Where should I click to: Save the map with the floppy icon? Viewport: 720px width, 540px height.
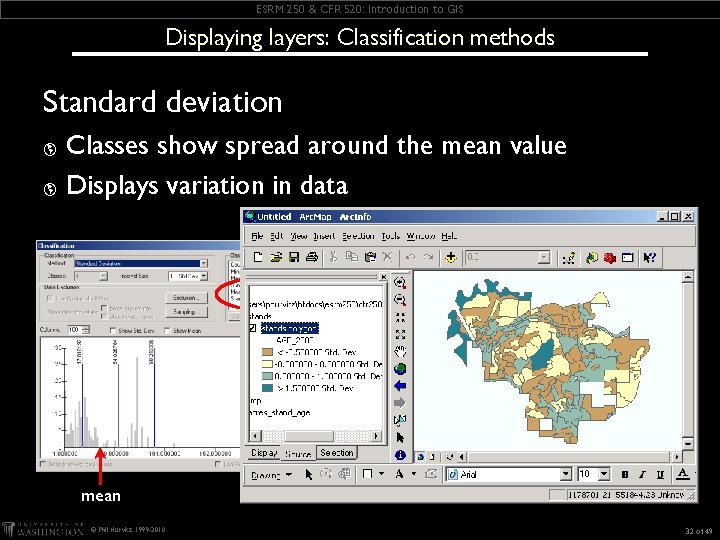[x=294, y=258]
